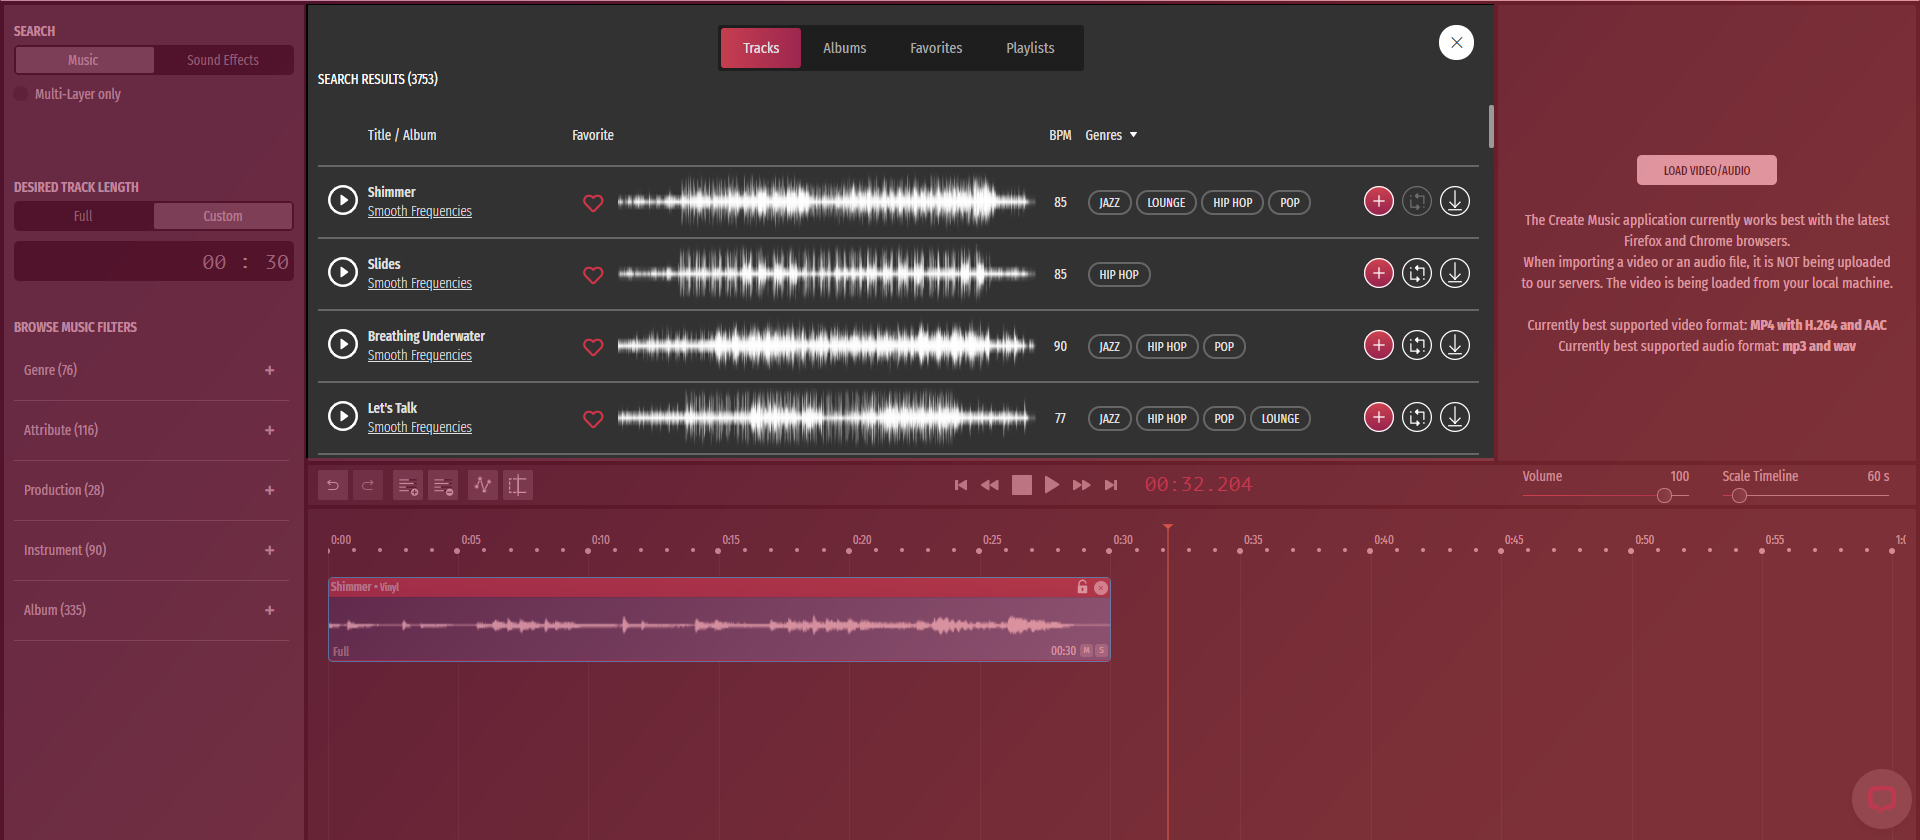Set desired track length to Full

84,216
